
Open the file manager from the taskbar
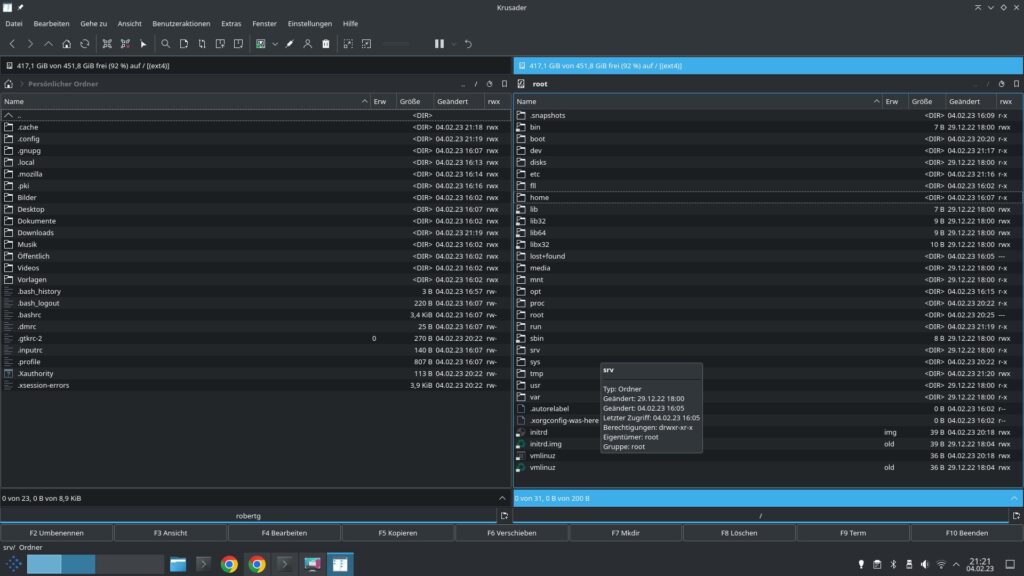(x=178, y=564)
